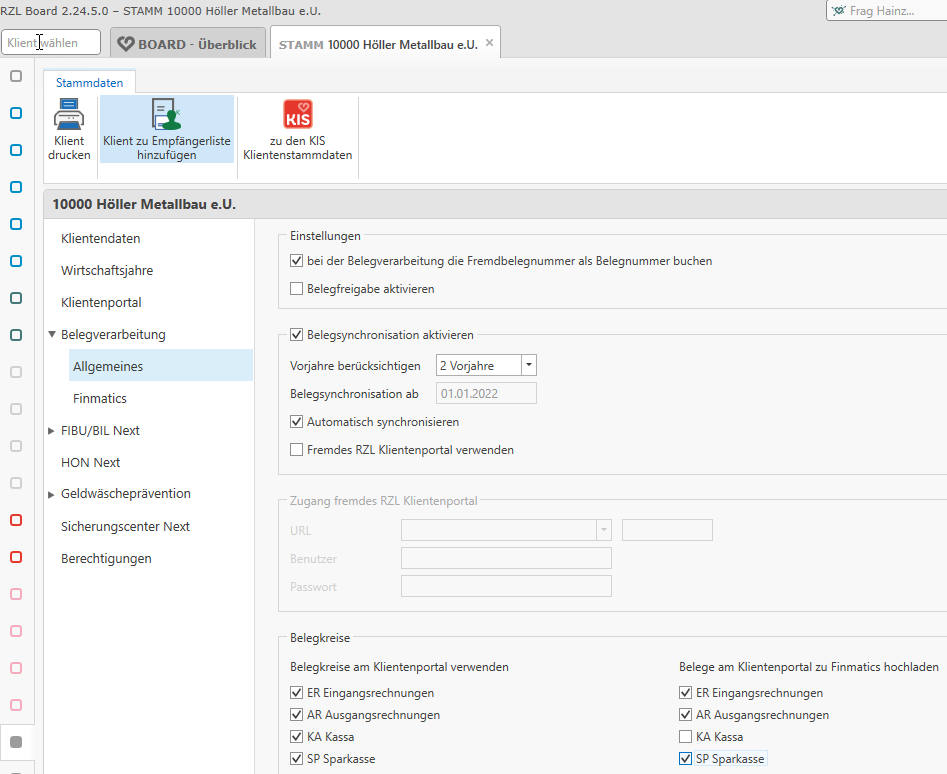Open KIS Klientenstammdaten via the red KIS icon
Image resolution: width=947 pixels, height=774 pixels.
coord(297,115)
